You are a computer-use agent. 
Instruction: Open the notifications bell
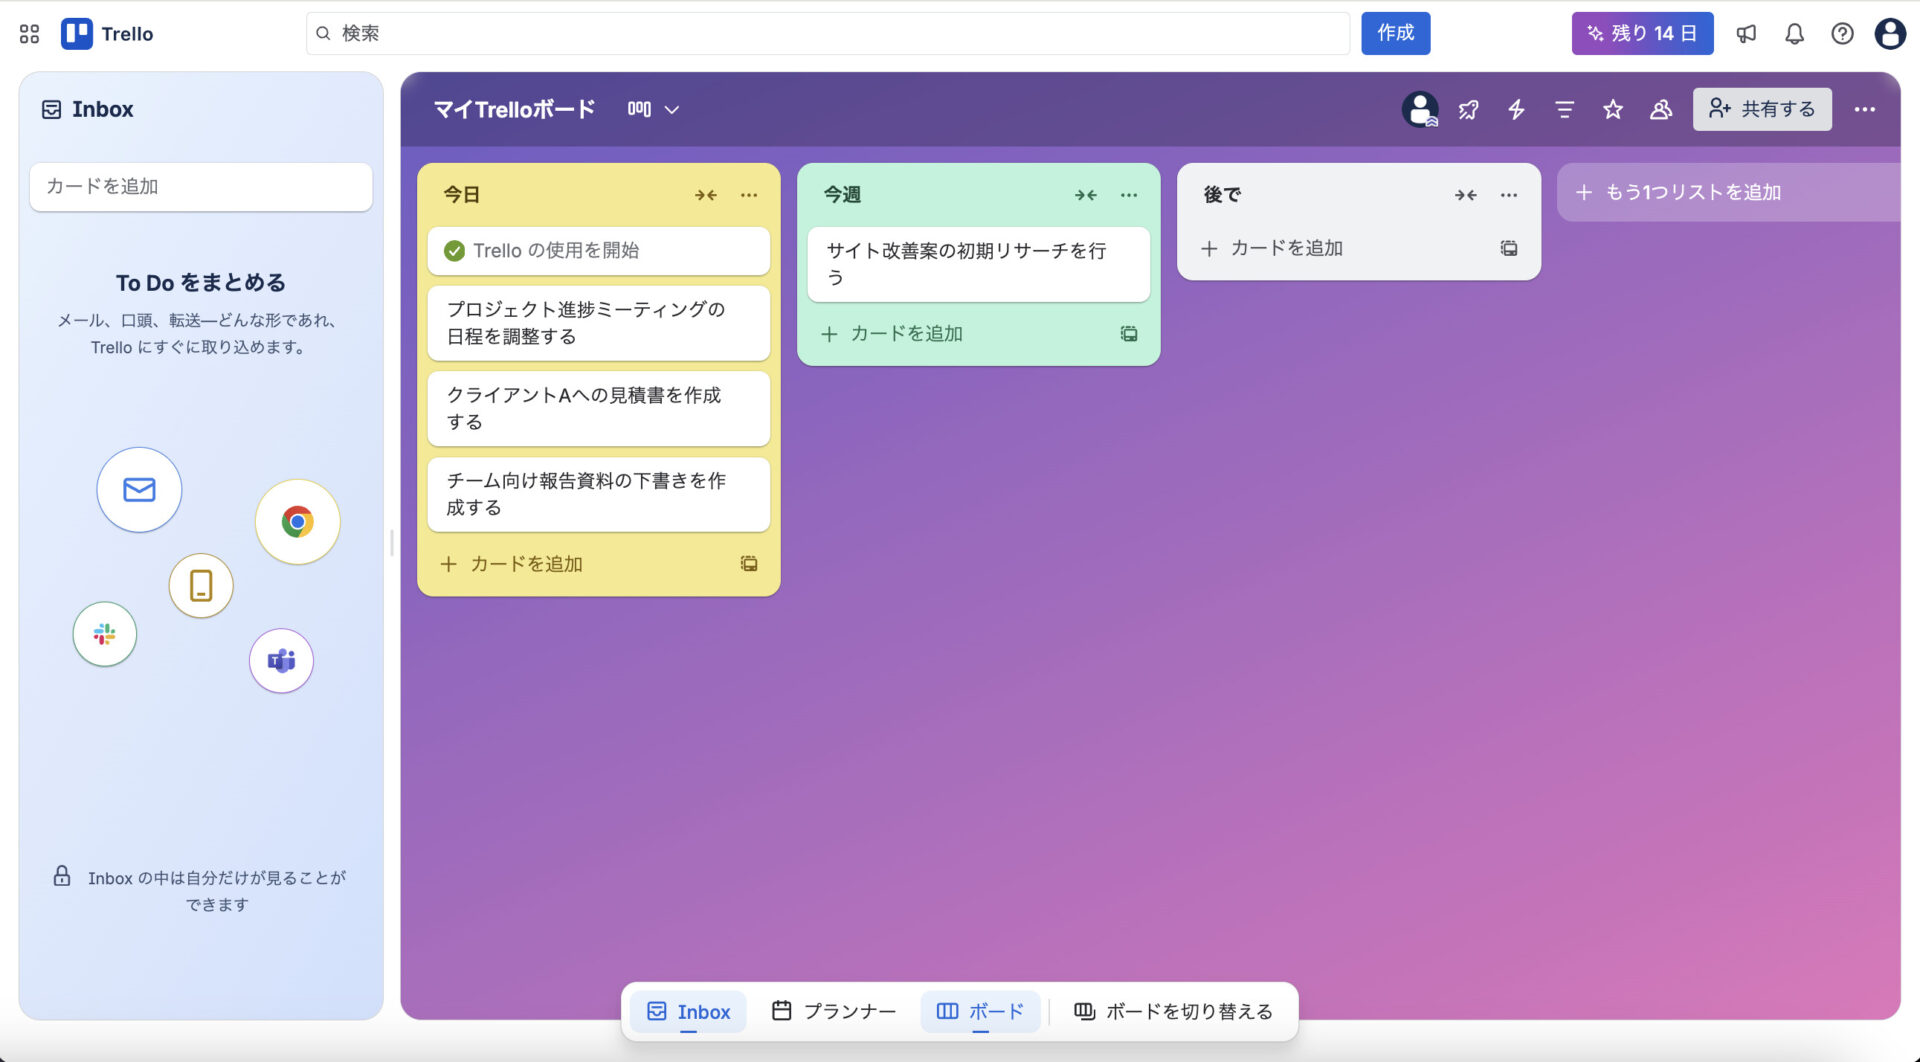pyautogui.click(x=1794, y=33)
